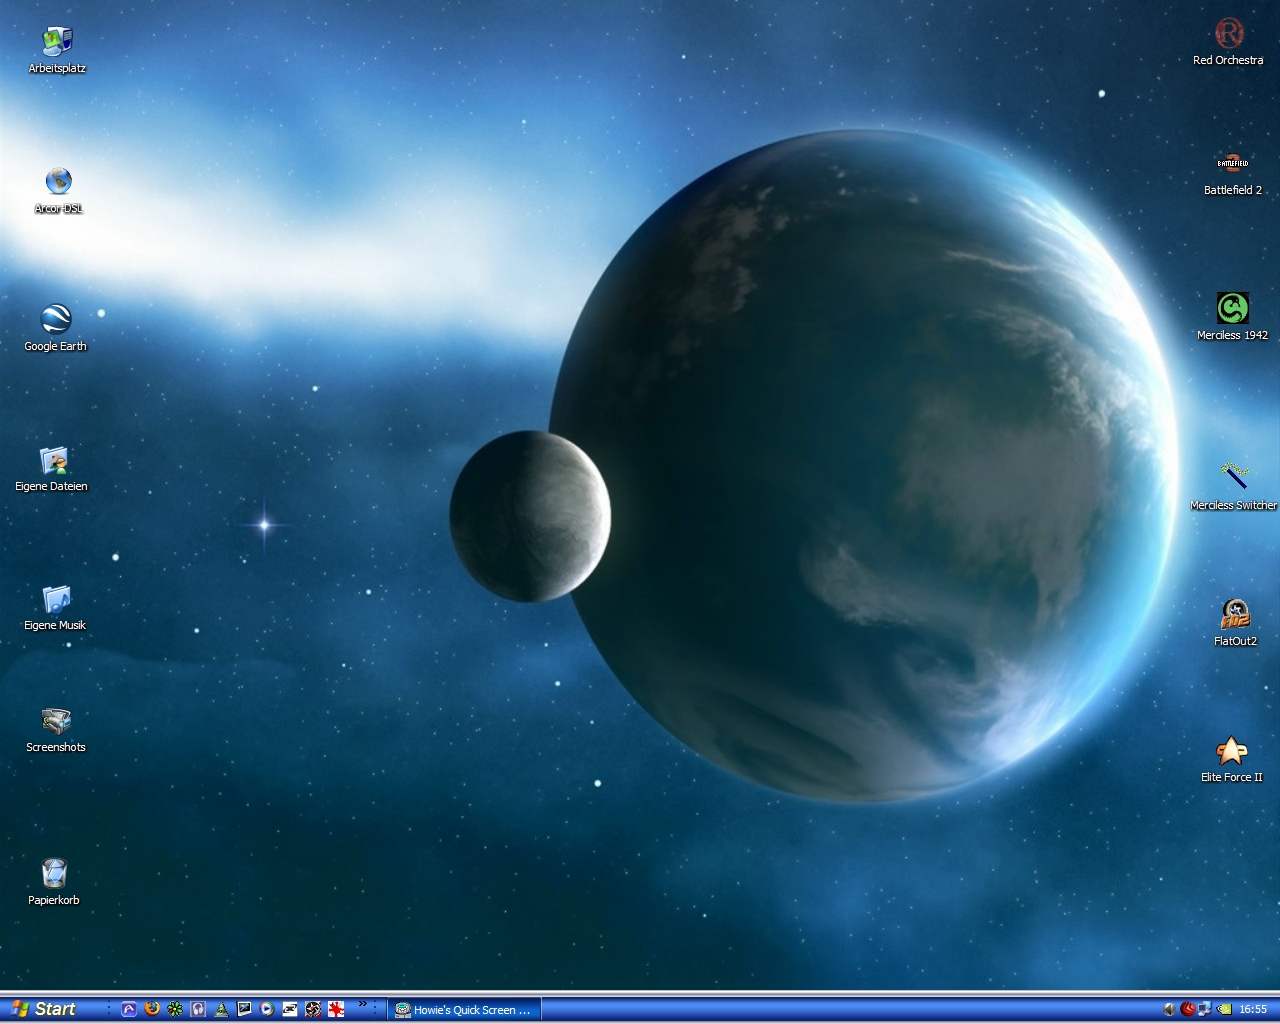
Task: Open the NVIDIA settings tray icon
Action: point(1224,1010)
